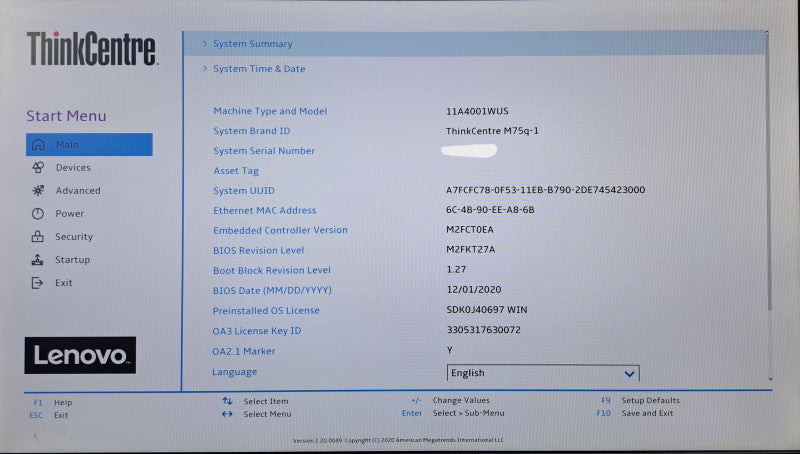Image resolution: width=800 pixels, height=454 pixels.
Task: Click the left-right Select Menu arrows icon
Action: pos(228,414)
